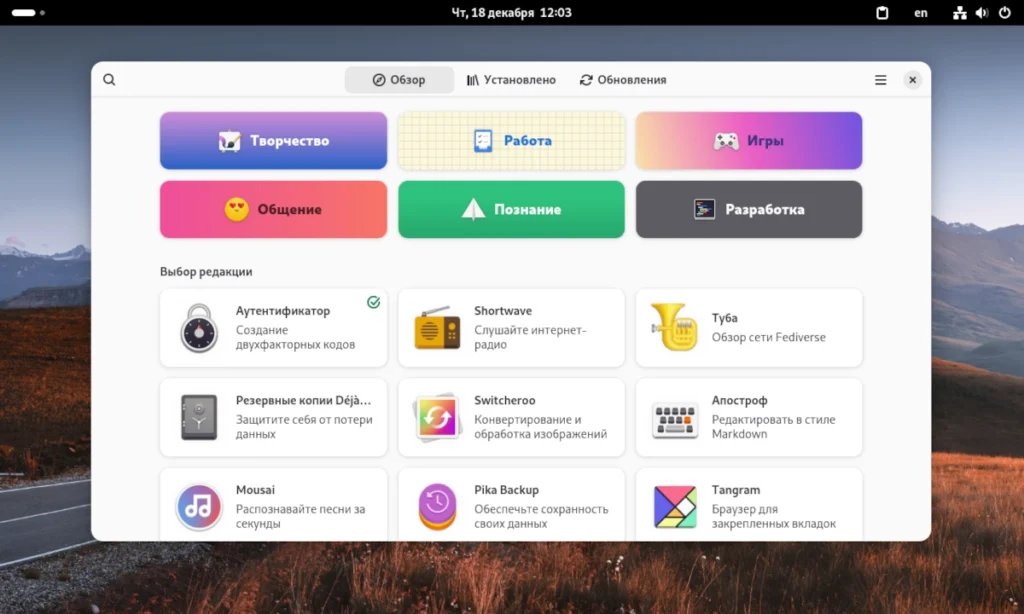Click the Switcheroo app title
This screenshot has width=1024, height=614.
point(505,400)
